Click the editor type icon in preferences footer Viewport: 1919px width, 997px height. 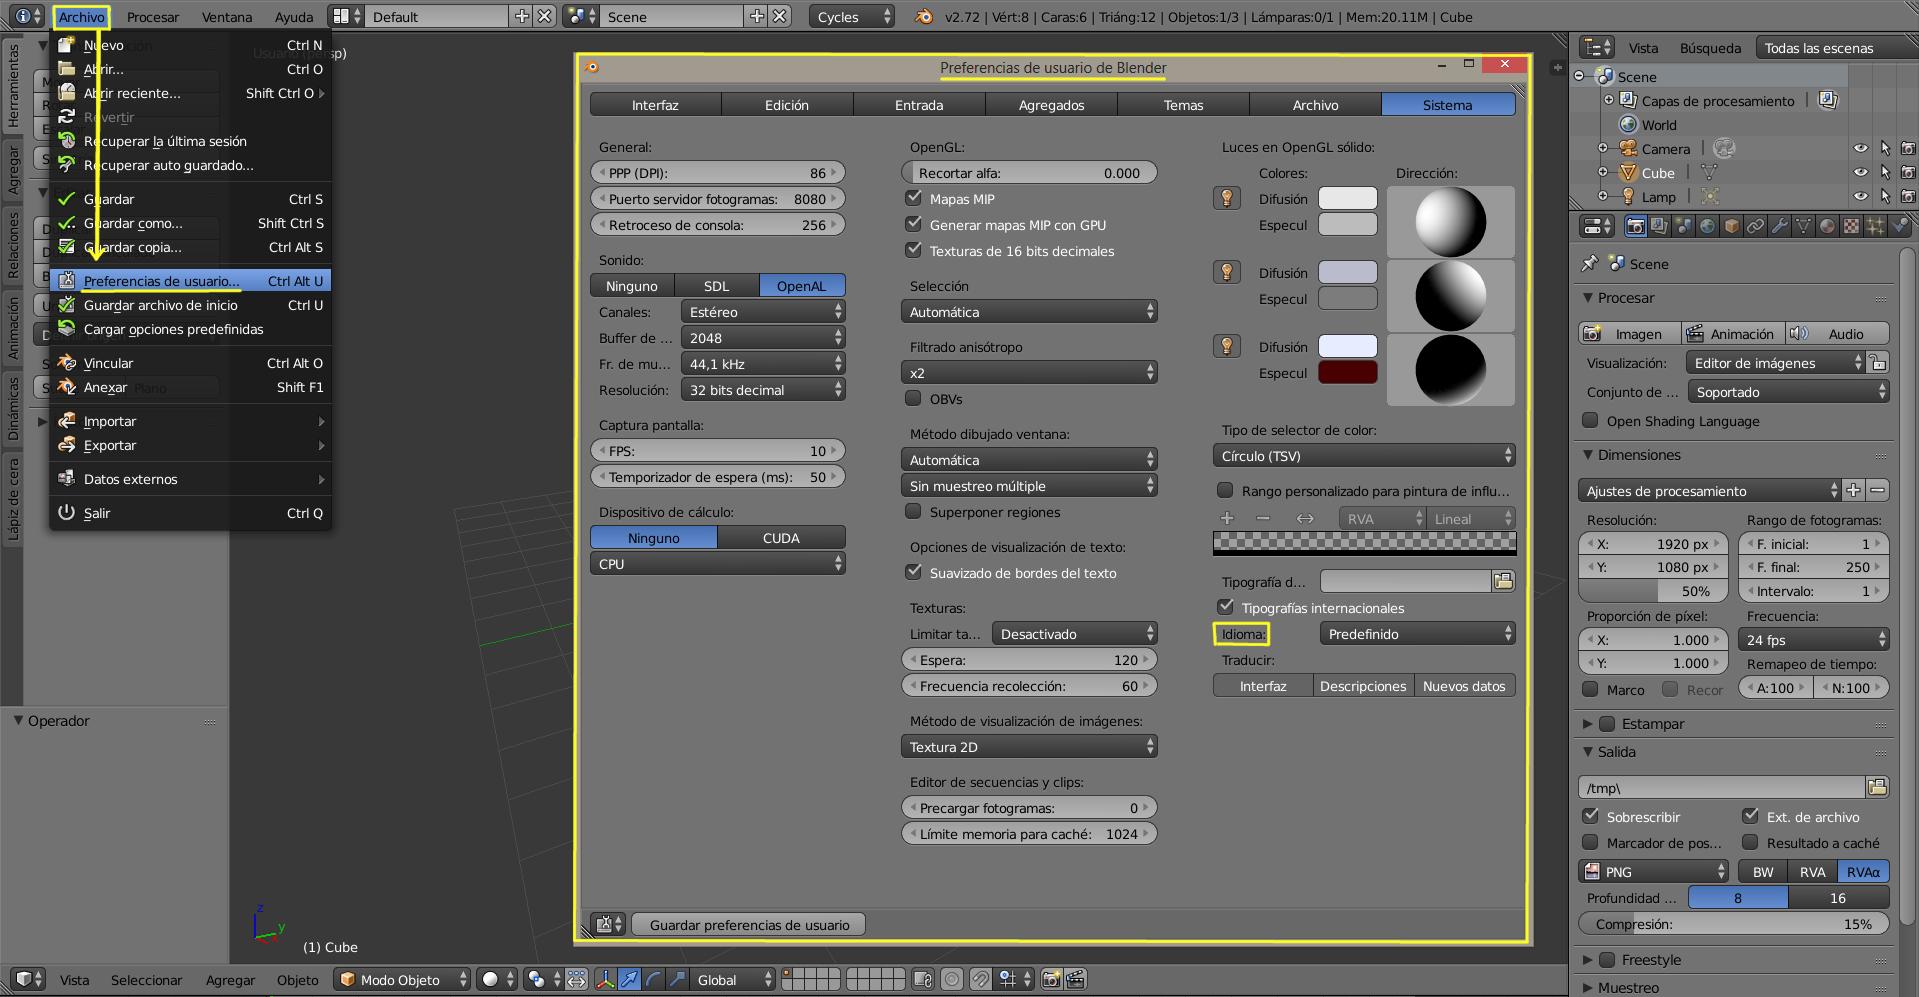point(607,925)
